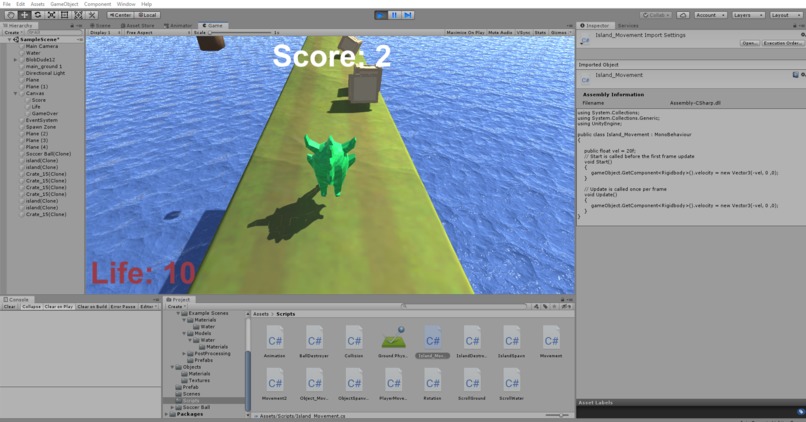Screen dimensions: 806x422
Task: Select Spawn Zone in Hierarchy
Action: [41, 127]
